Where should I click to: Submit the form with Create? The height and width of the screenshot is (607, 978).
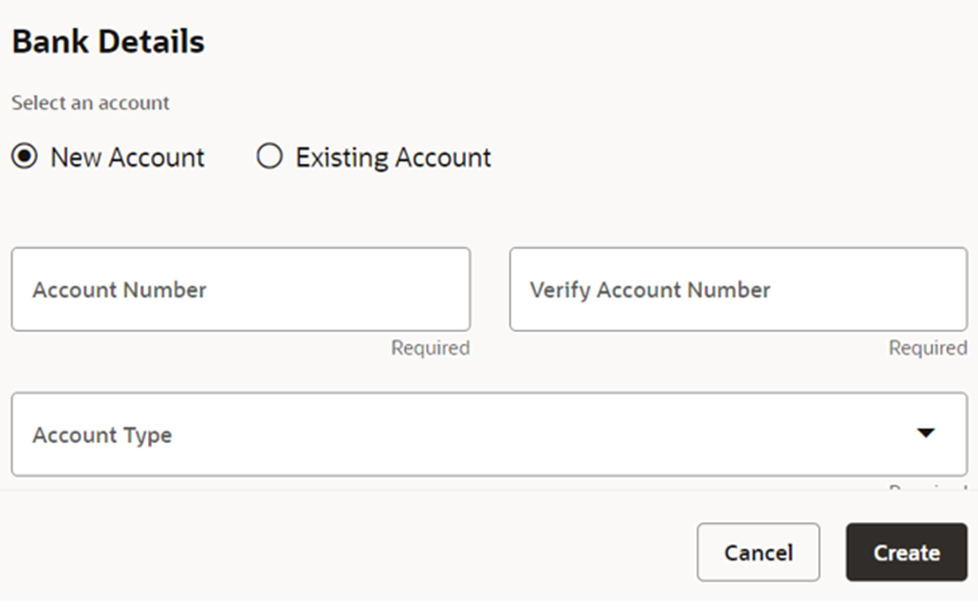(x=906, y=552)
